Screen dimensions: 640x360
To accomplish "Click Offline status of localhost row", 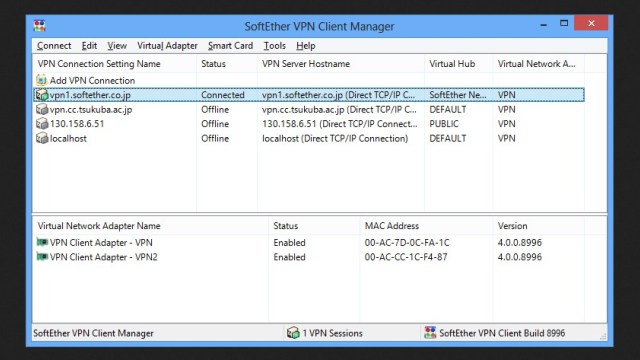I will (x=215, y=138).
